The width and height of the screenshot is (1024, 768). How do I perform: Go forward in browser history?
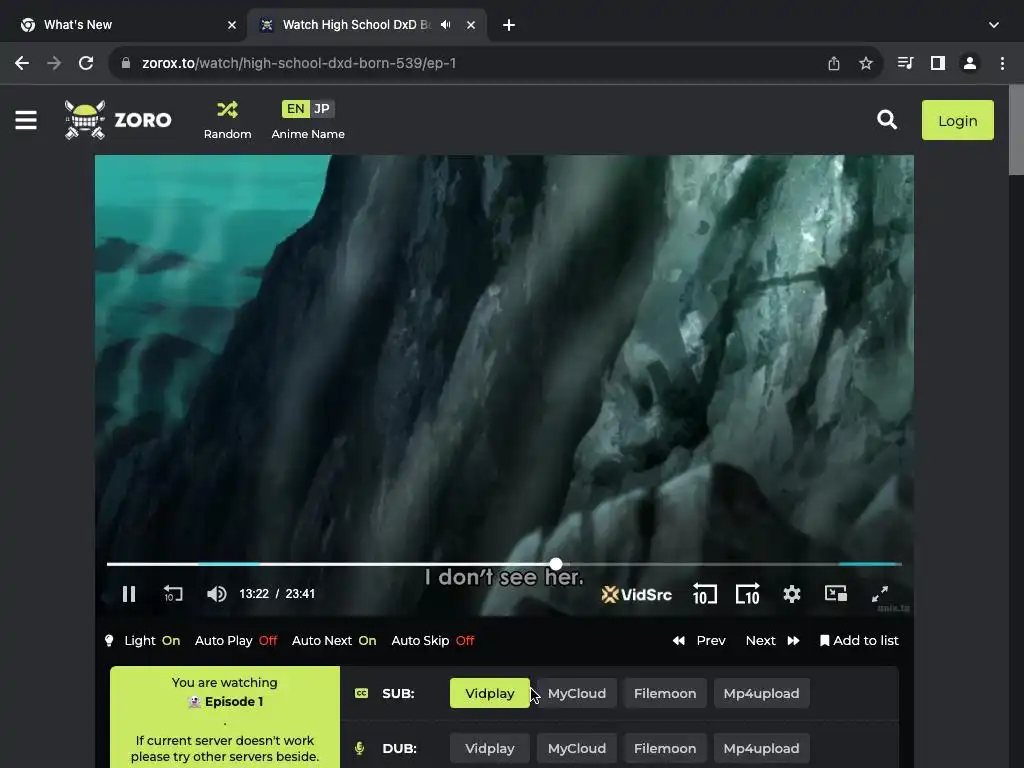point(54,63)
